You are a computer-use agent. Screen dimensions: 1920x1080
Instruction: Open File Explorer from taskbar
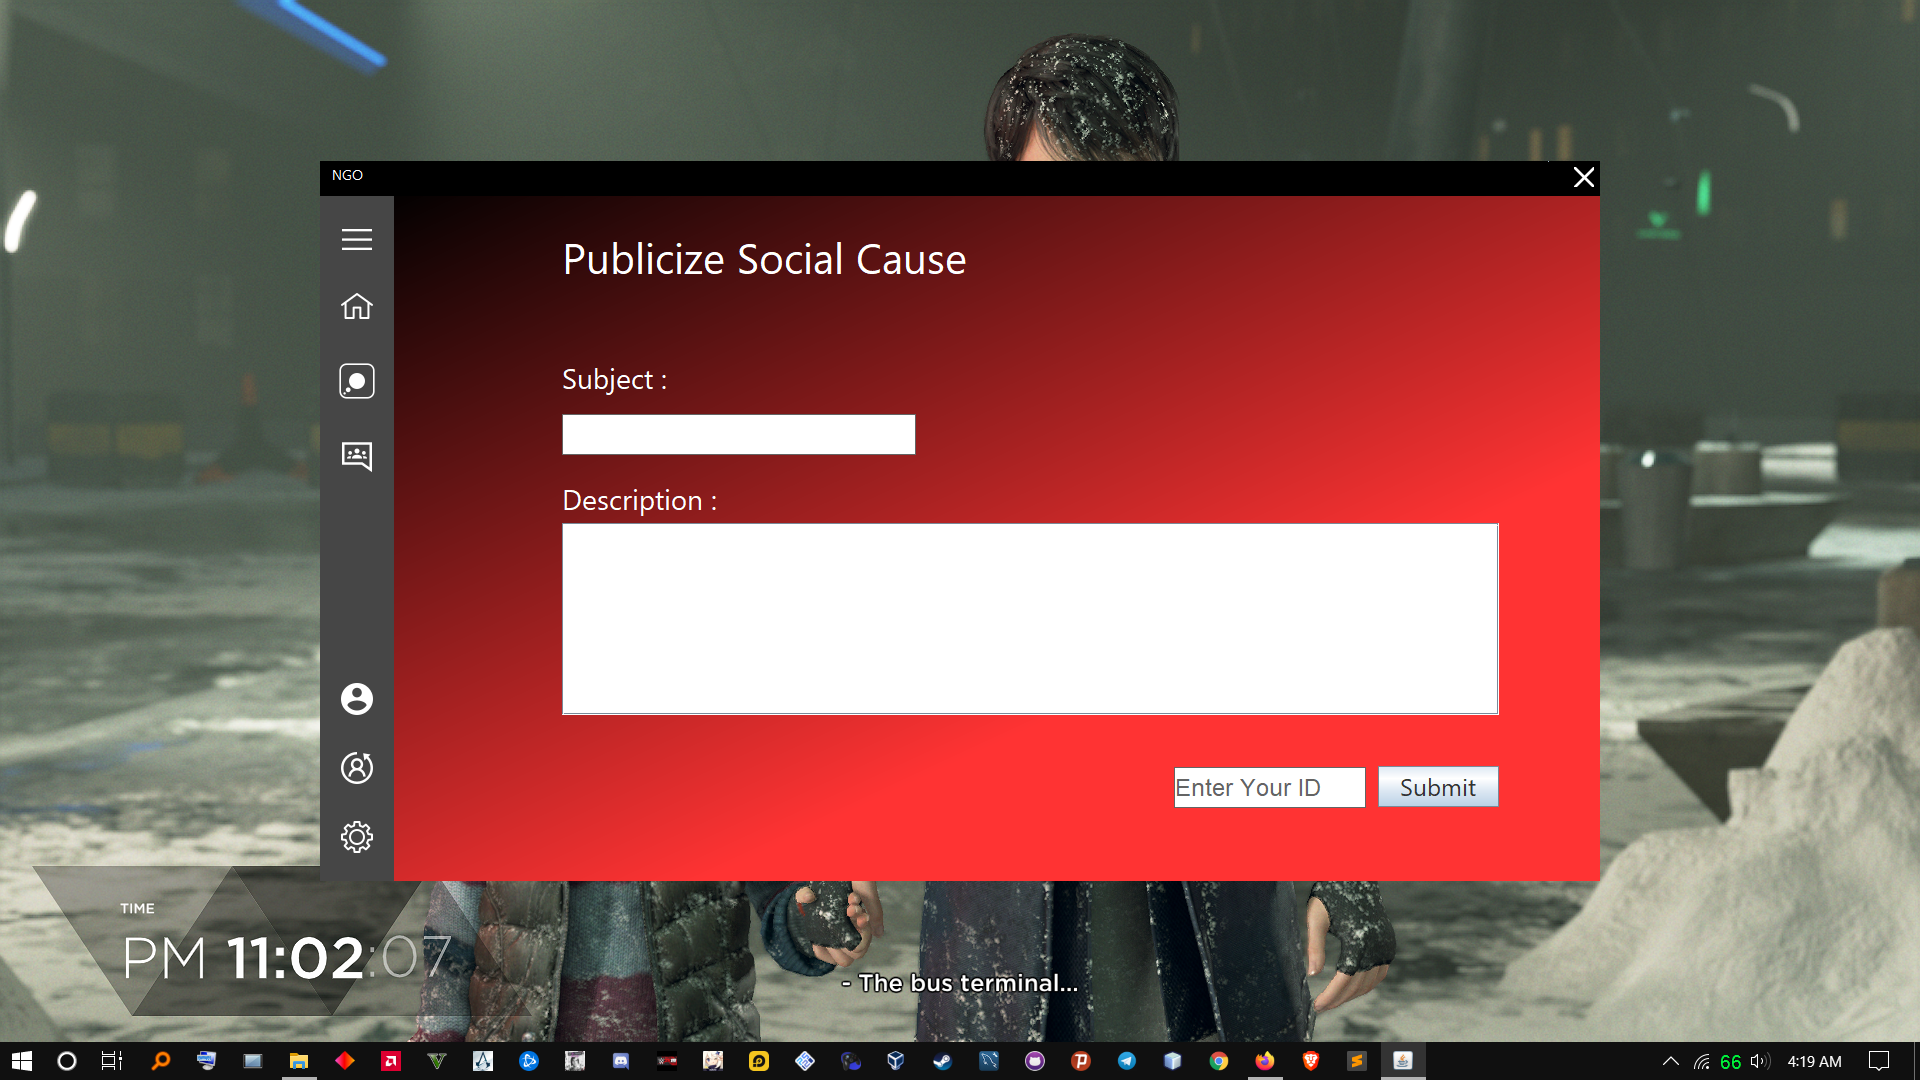pos(298,1061)
